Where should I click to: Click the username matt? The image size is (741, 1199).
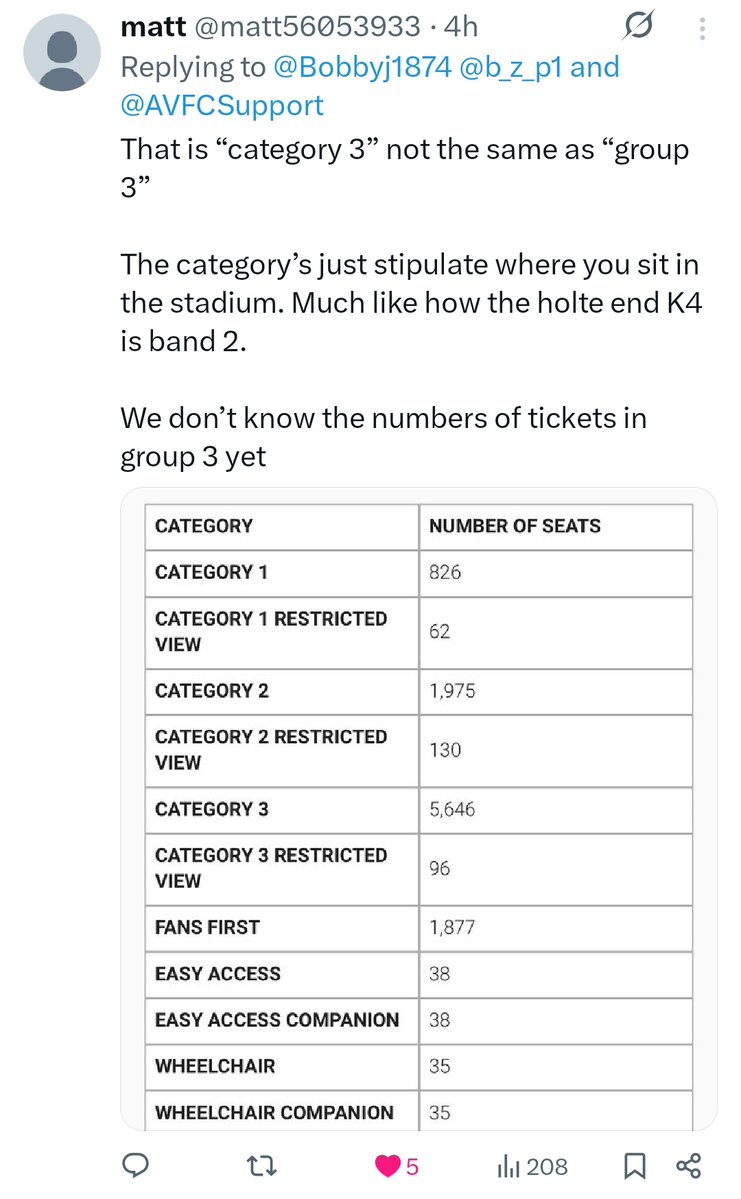click(153, 27)
